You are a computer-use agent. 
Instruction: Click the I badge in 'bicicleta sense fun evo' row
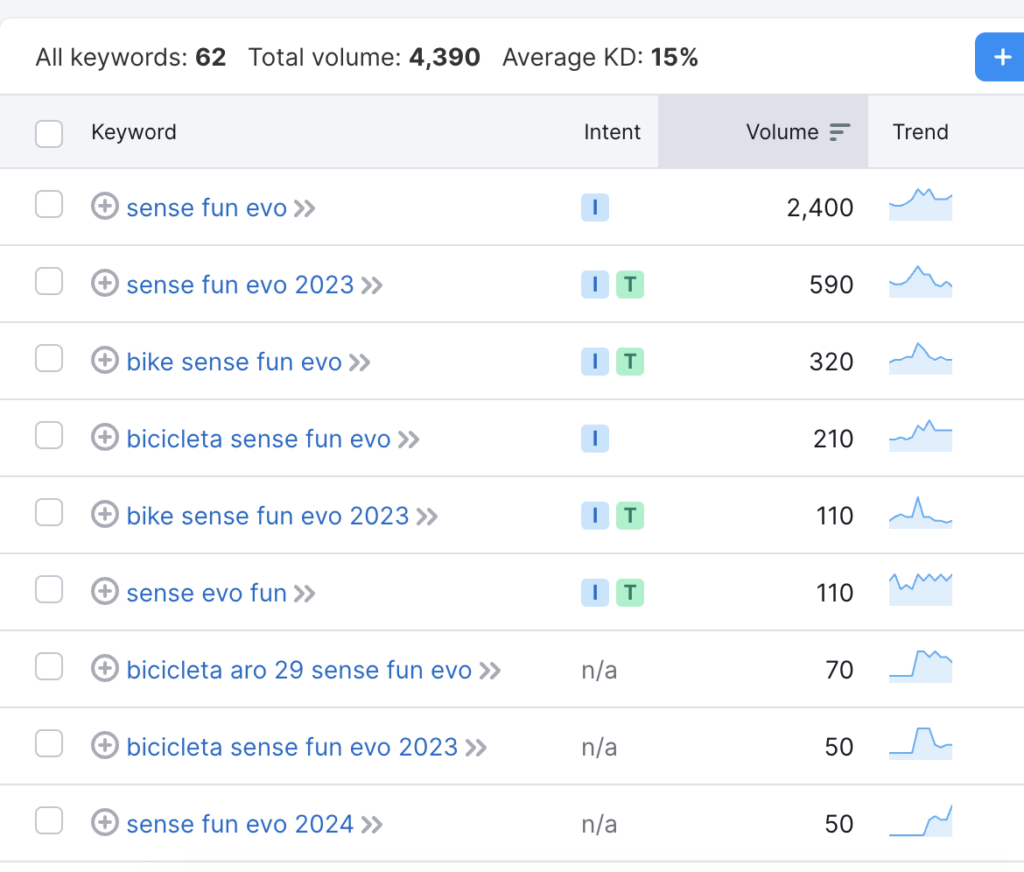[x=595, y=439]
